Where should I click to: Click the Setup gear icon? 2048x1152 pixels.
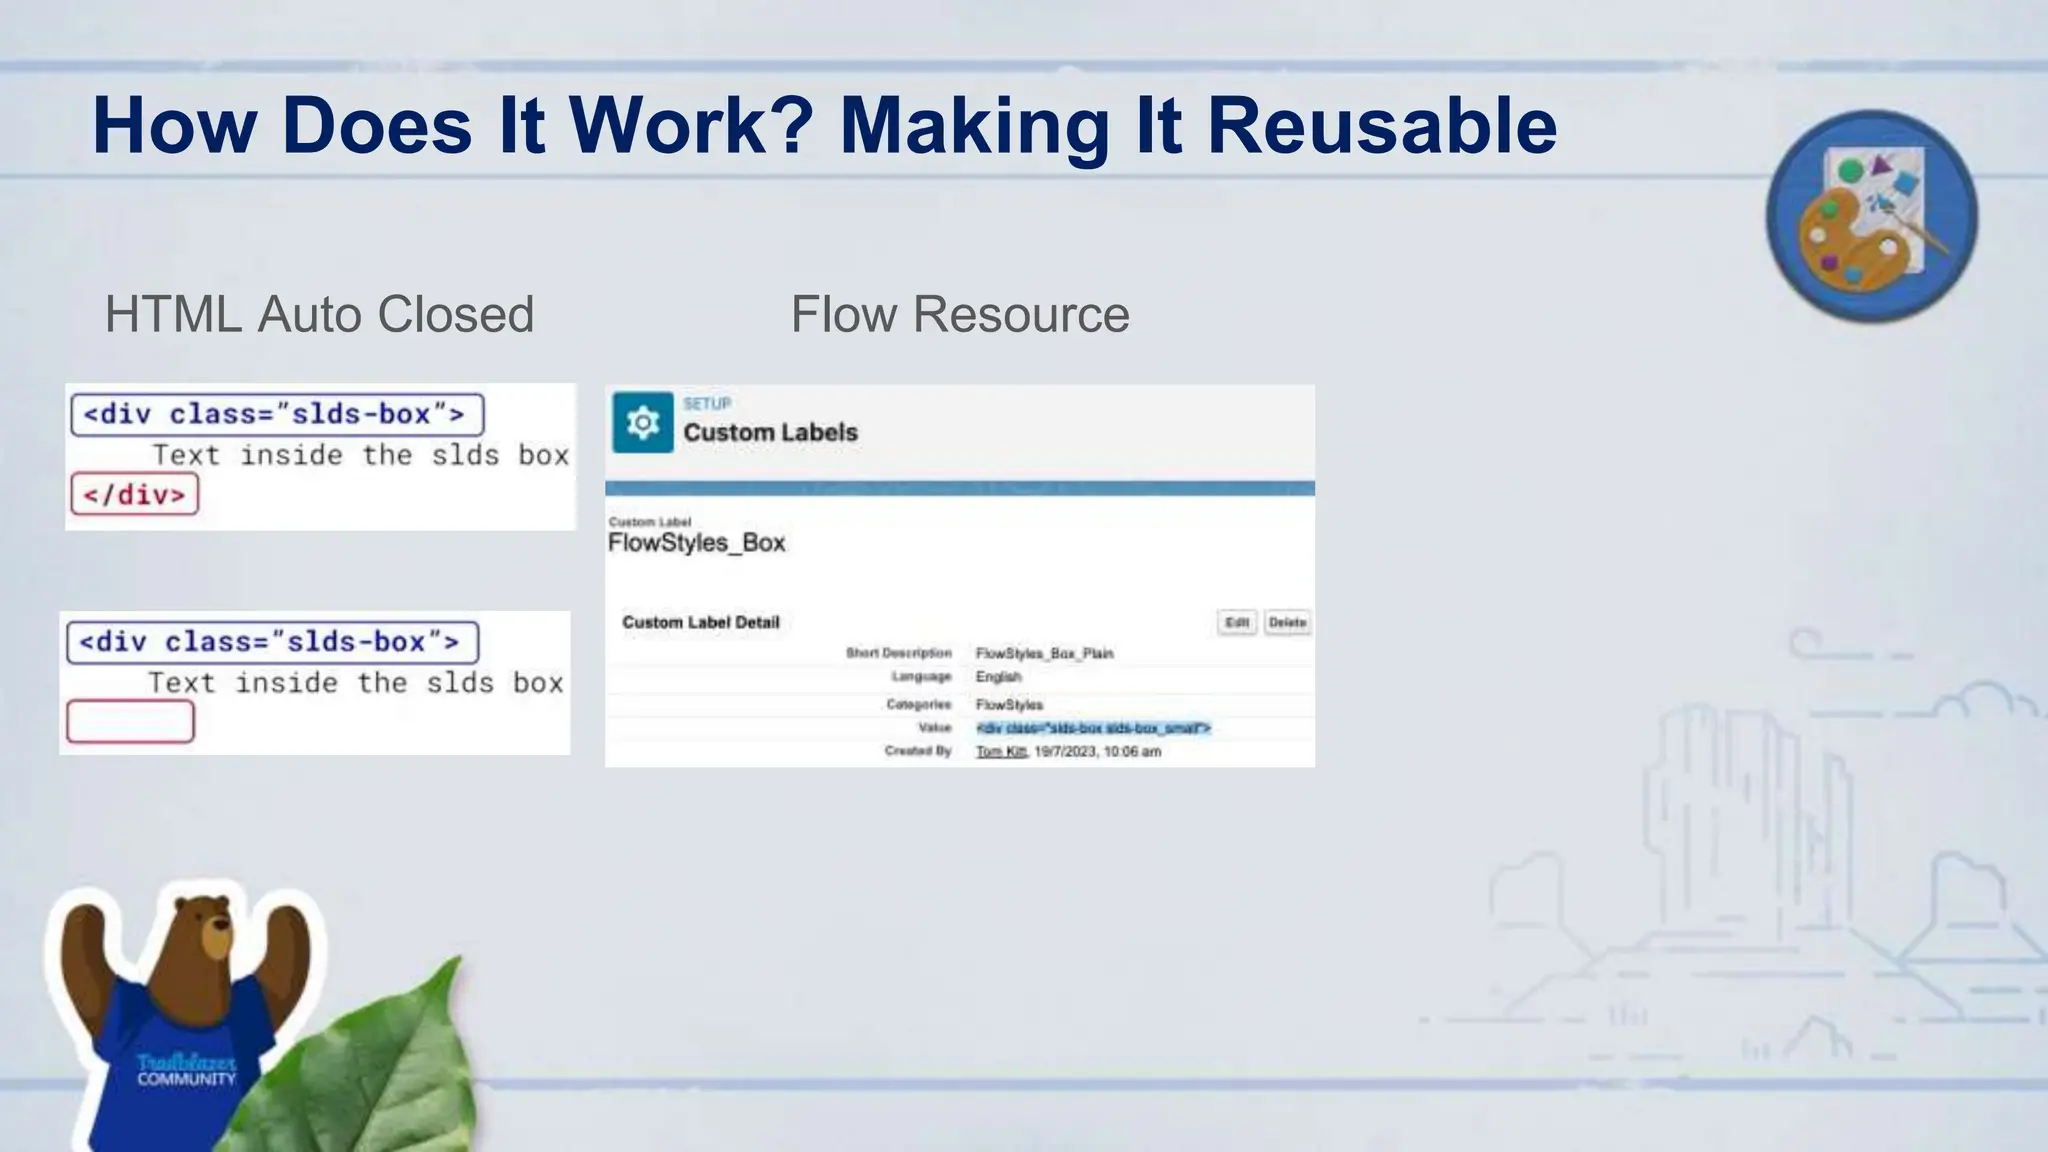point(642,423)
